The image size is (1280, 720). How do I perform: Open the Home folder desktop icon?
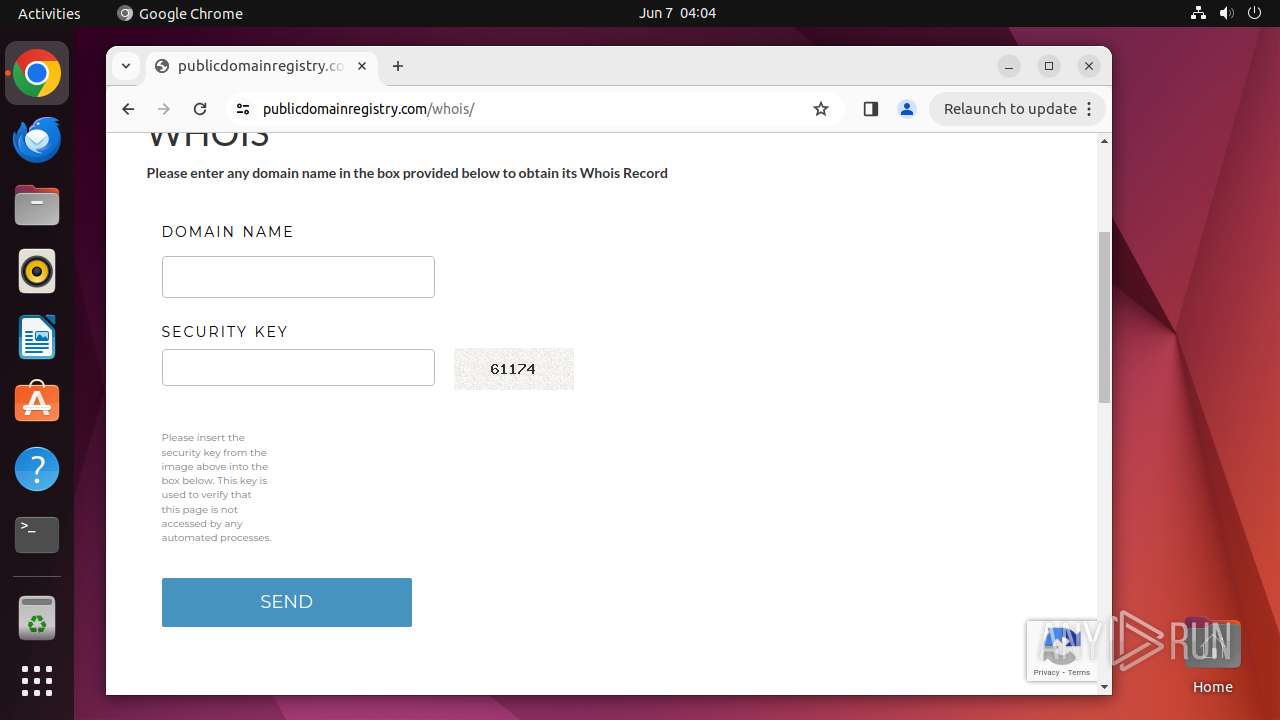(1212, 655)
